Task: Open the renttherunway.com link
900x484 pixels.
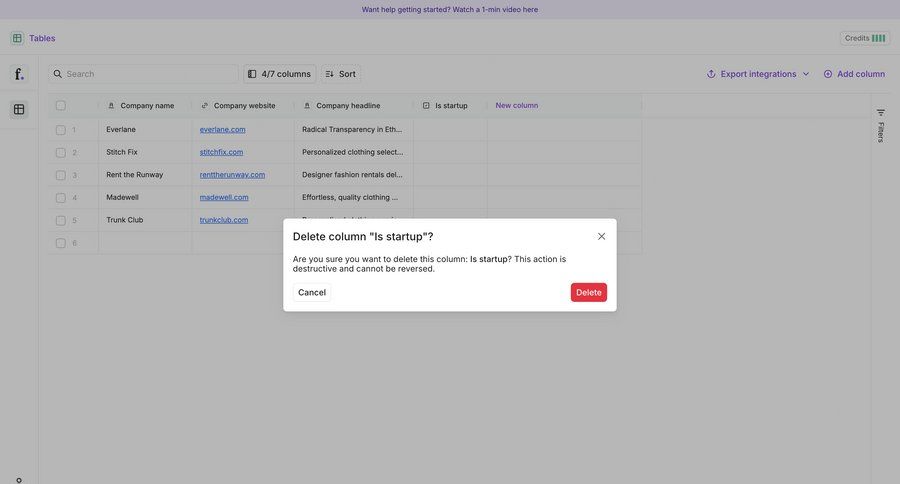Action: coord(232,175)
